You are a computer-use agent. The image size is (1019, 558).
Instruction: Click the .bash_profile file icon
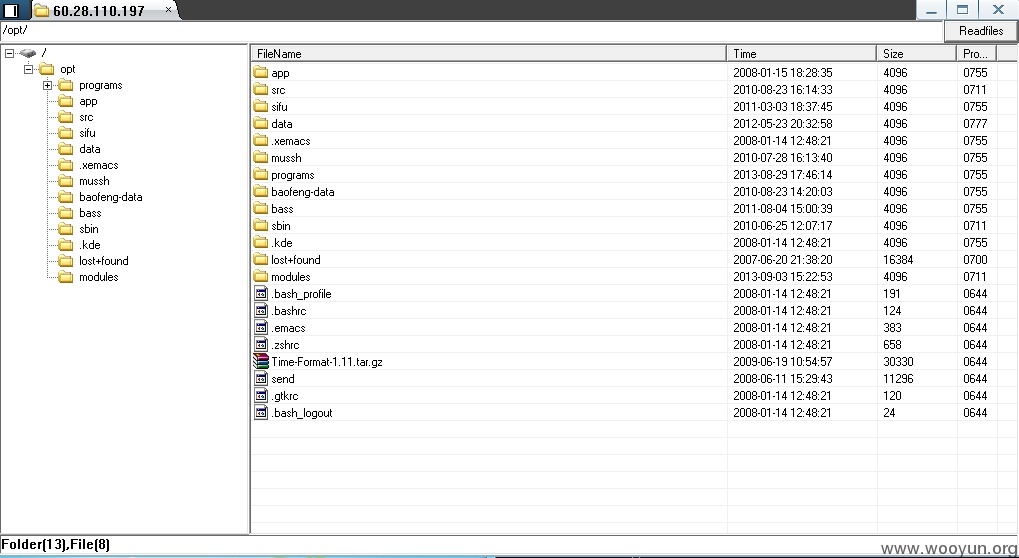click(x=261, y=294)
